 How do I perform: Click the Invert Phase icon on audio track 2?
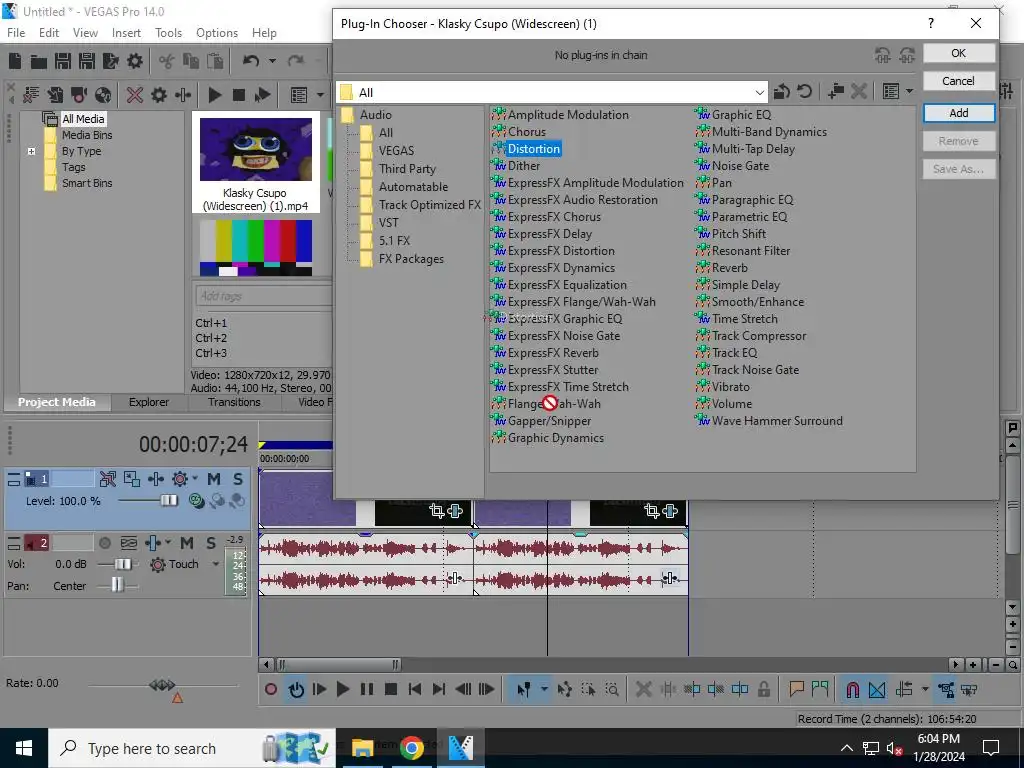click(x=129, y=543)
